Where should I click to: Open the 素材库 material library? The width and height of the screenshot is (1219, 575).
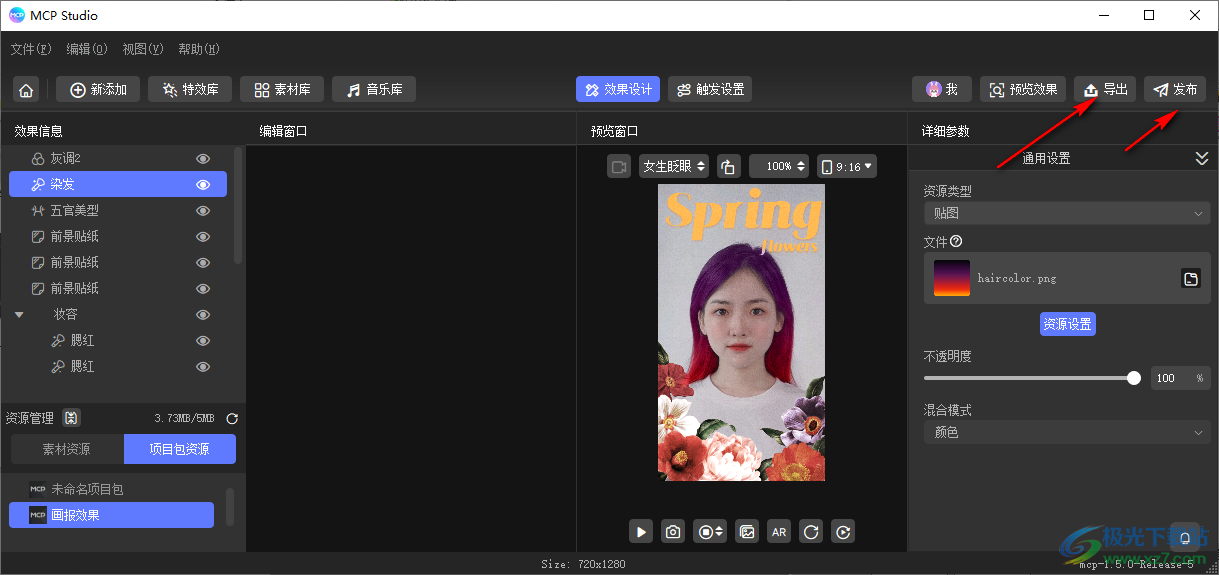pos(282,90)
